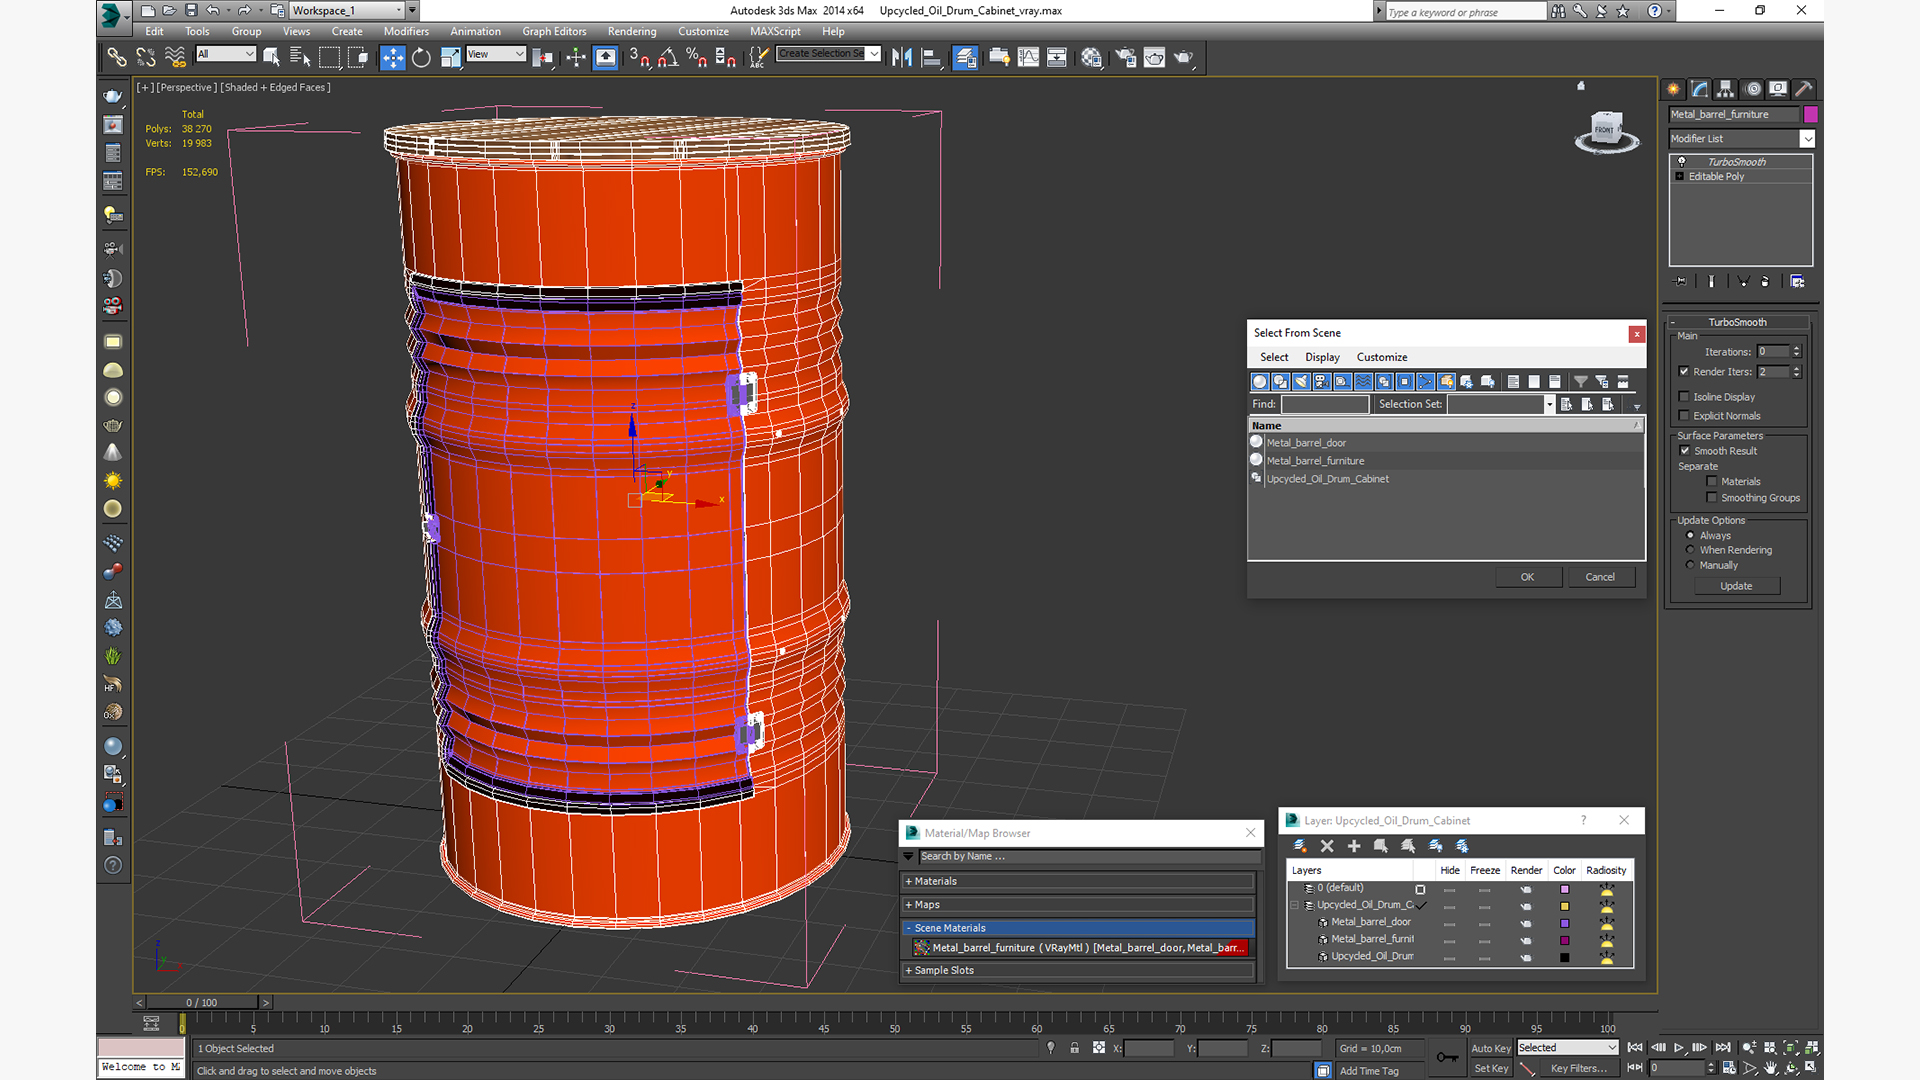Click the object color swatch beside Metal_barrel_furniture name
The image size is (1920, 1080).
point(1810,114)
